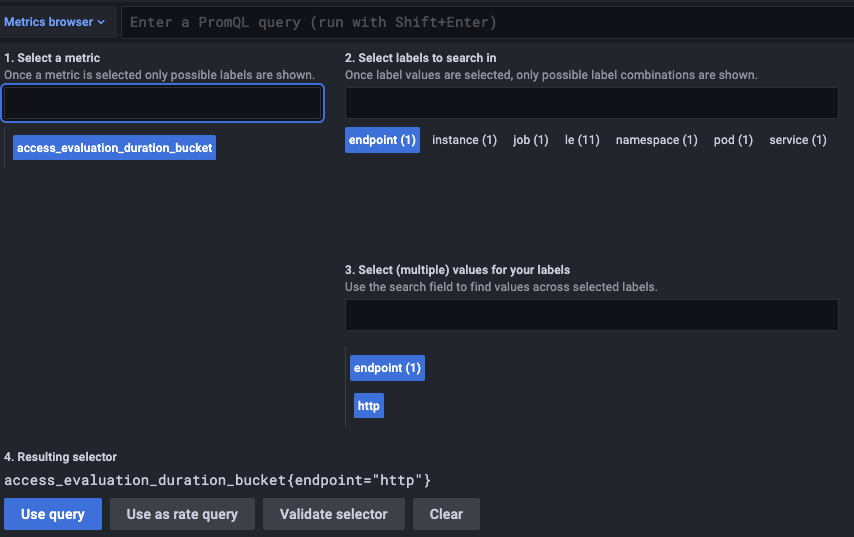Click the label values search field under step 3
Image resolution: width=854 pixels, height=537 pixels.
coord(591,315)
